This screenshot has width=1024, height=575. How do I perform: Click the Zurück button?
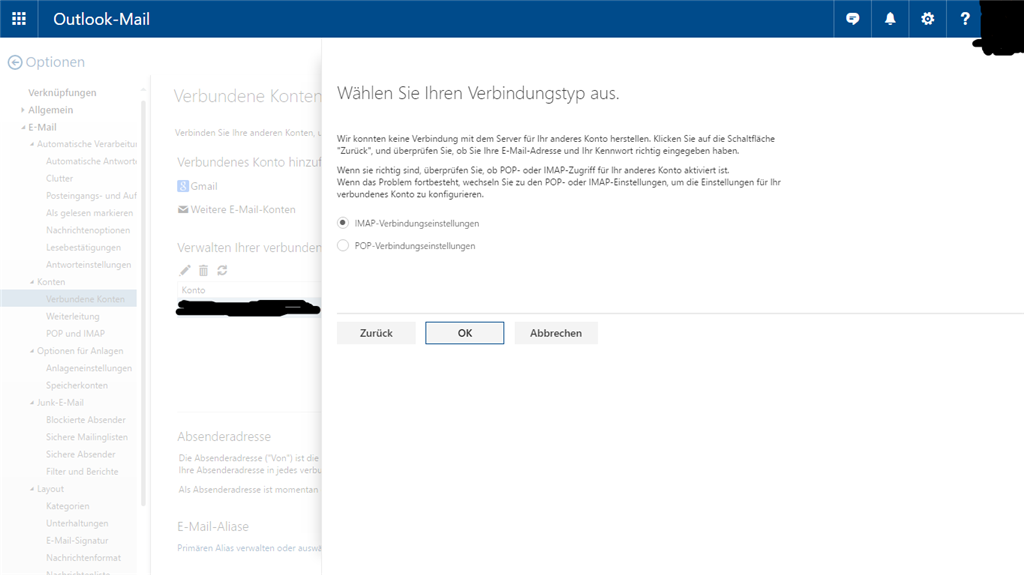tap(376, 333)
